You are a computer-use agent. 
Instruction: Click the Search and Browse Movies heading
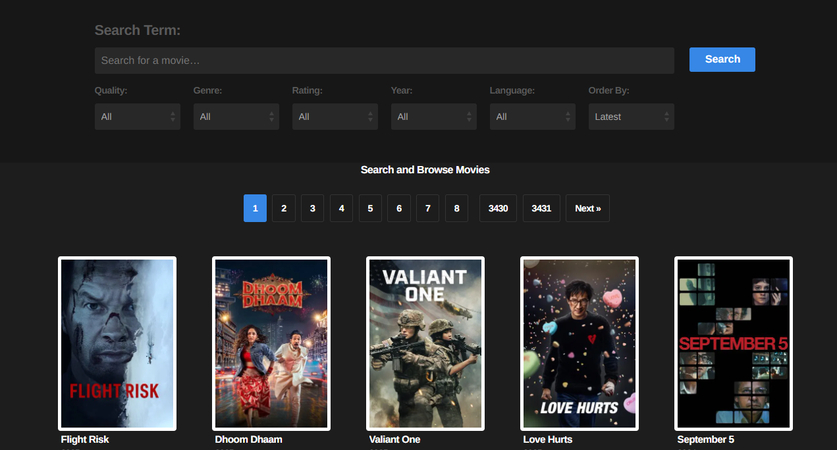pos(425,170)
